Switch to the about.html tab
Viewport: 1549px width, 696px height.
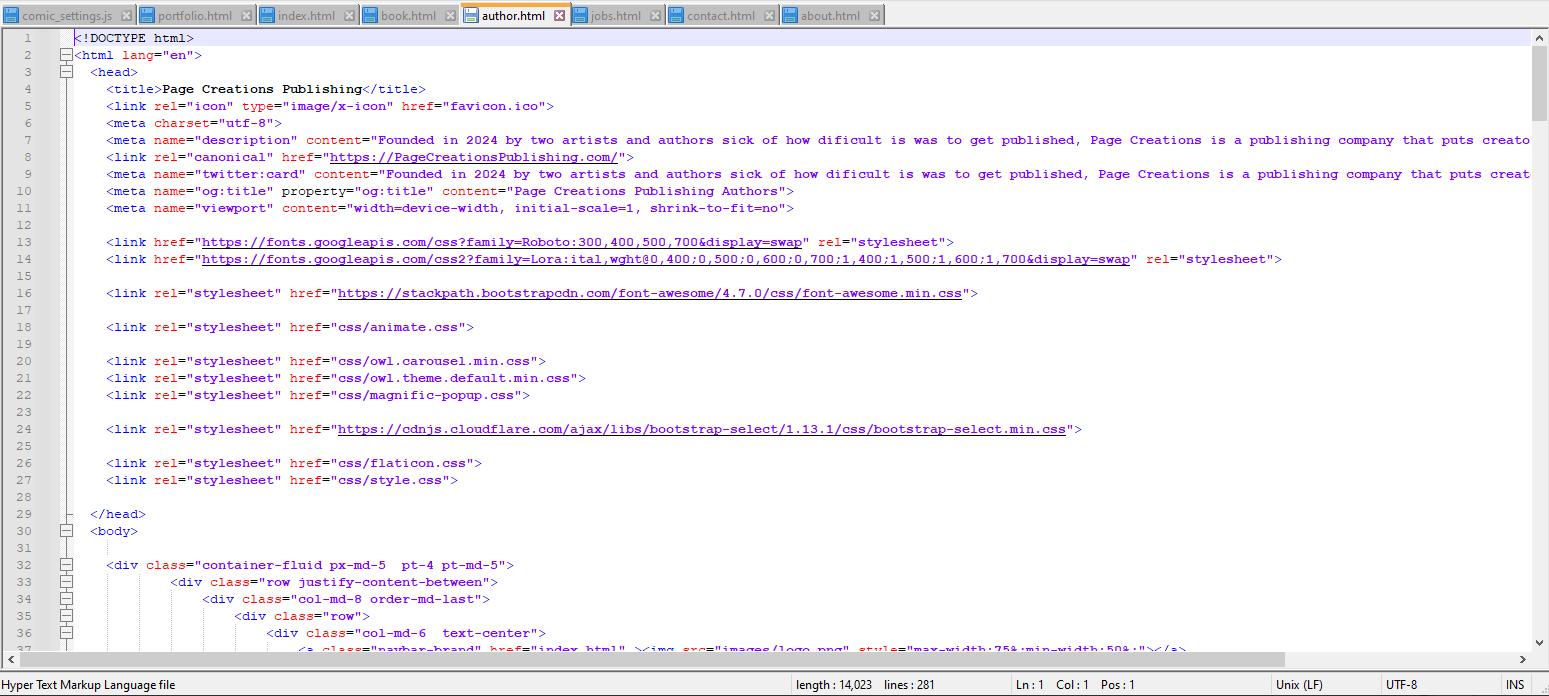point(830,16)
